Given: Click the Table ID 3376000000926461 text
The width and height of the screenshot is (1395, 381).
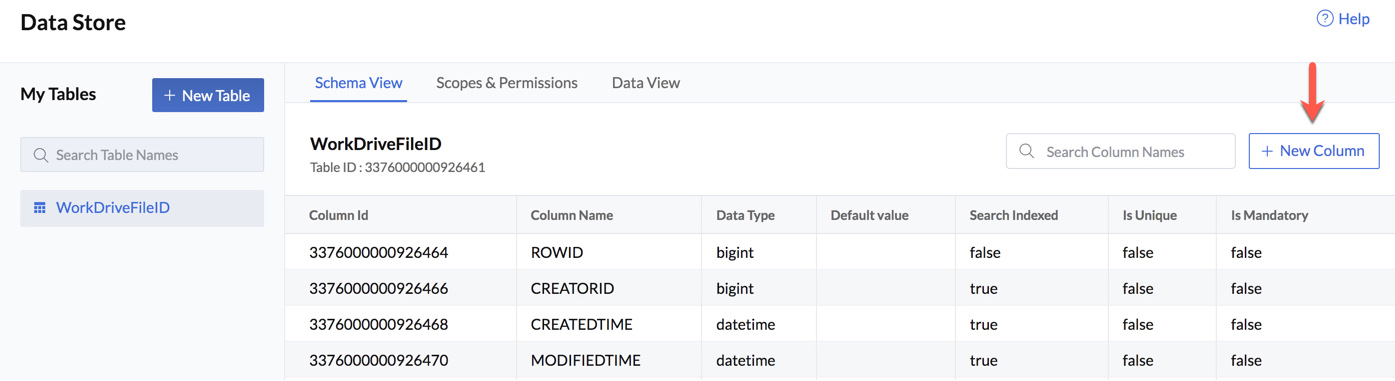Looking at the screenshot, I should 398,167.
